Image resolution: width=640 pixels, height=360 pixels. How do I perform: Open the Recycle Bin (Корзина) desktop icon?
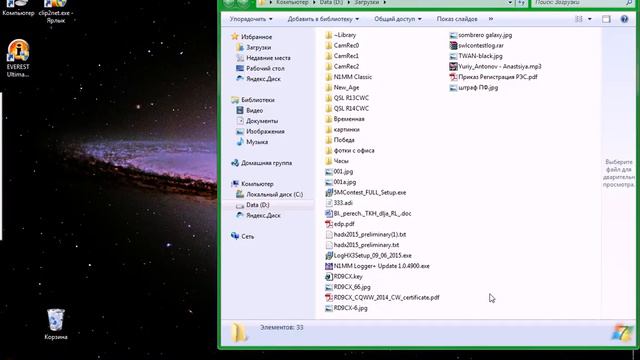(56, 324)
